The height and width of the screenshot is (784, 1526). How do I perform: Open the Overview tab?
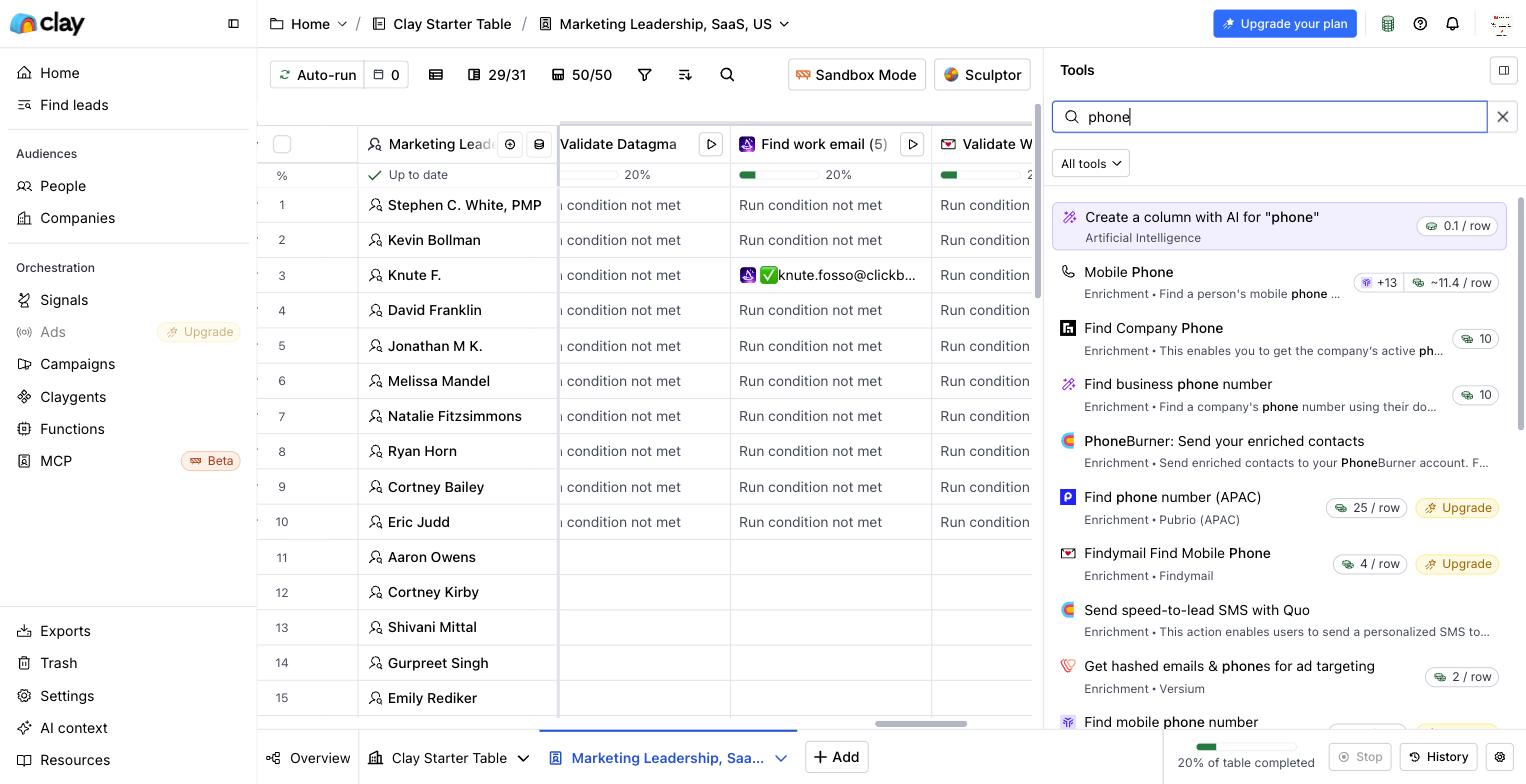[x=308, y=758]
